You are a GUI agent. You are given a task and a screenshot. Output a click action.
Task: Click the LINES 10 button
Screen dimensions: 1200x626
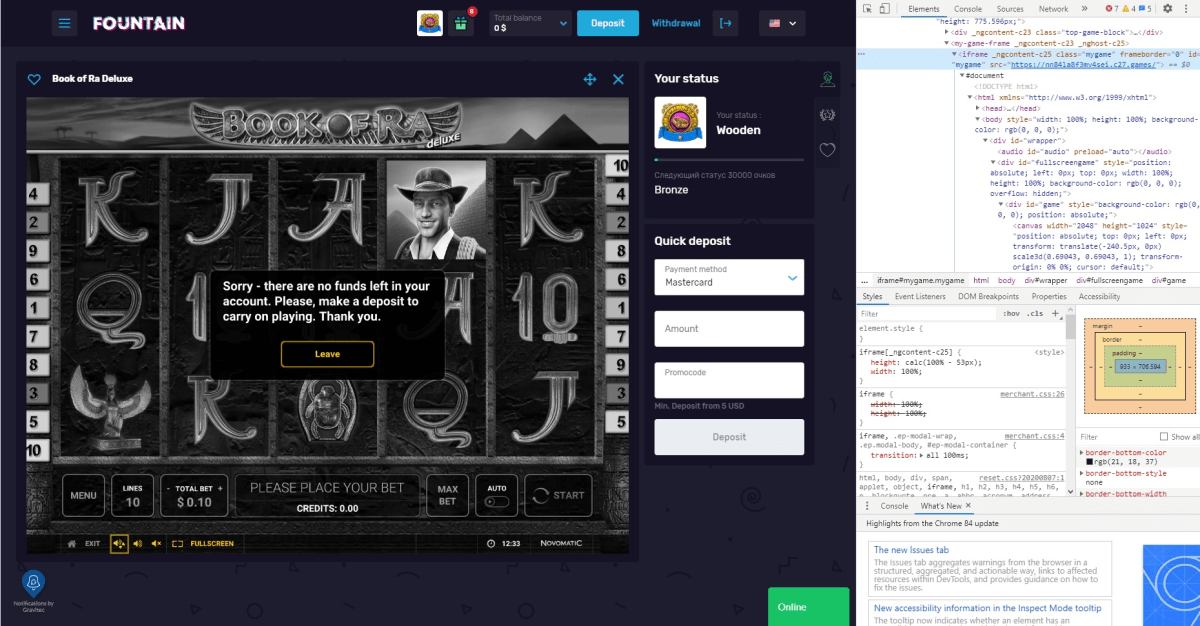[133, 495]
